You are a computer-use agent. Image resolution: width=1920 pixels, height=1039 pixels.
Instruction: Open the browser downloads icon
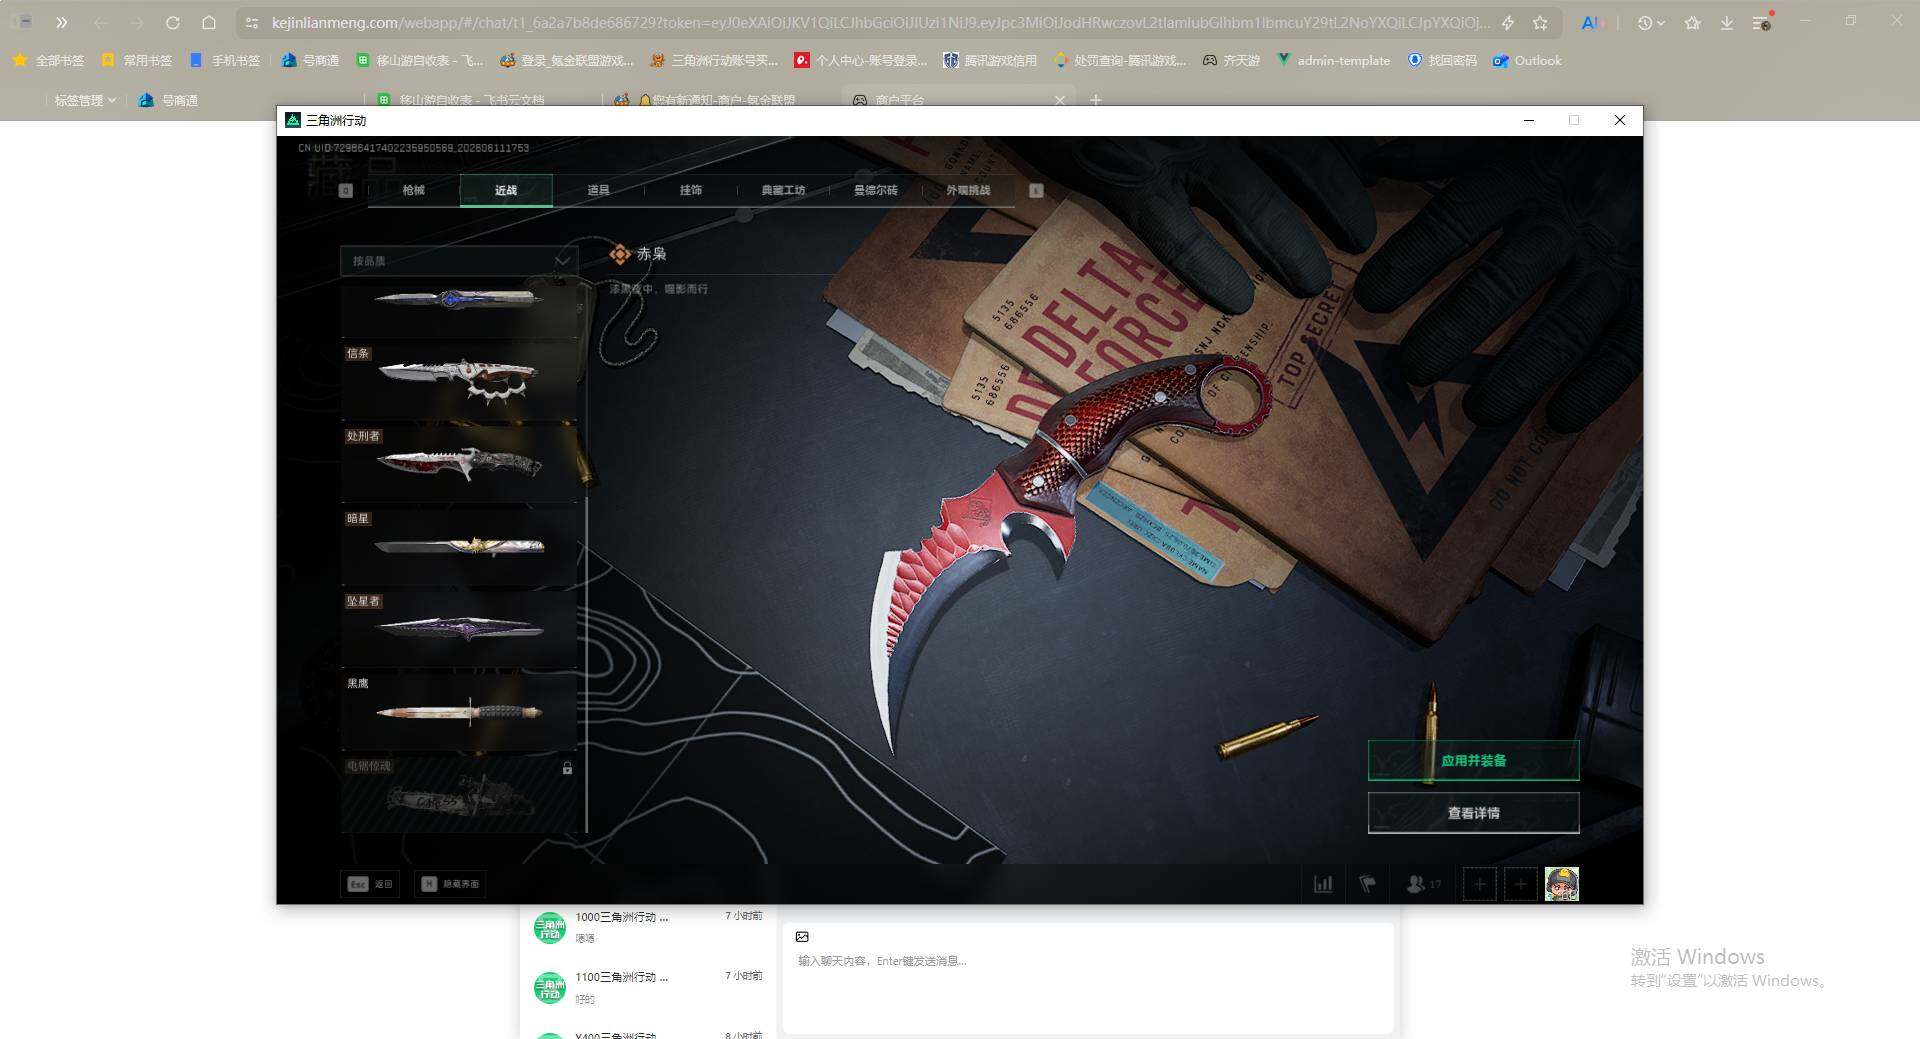point(1727,22)
